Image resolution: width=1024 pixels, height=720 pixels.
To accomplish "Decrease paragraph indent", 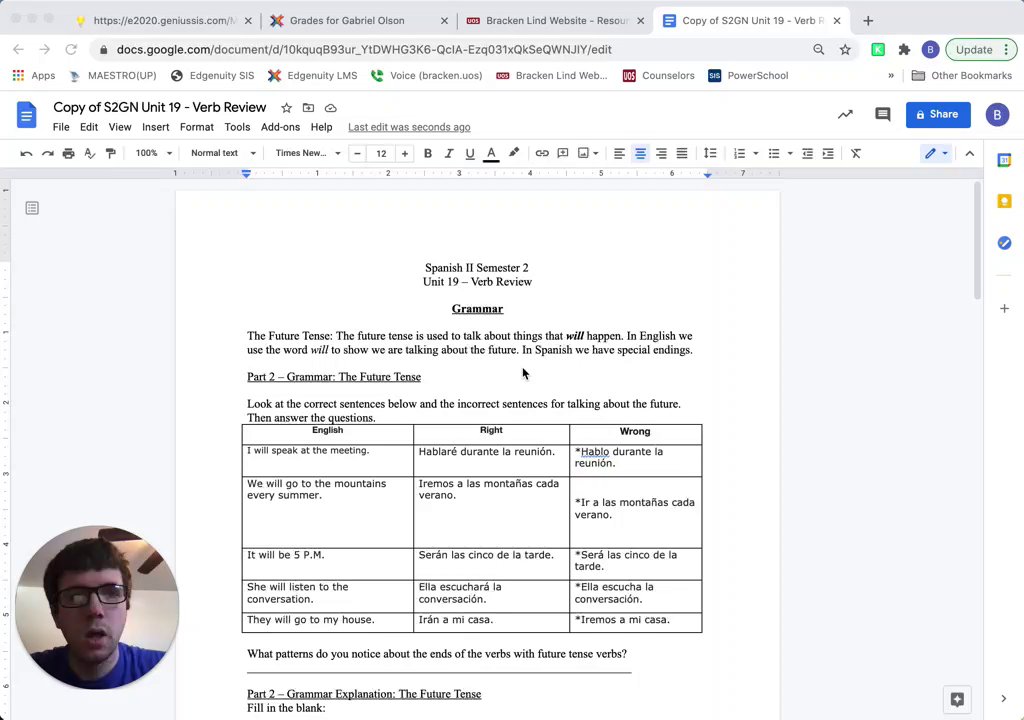I will click(x=807, y=154).
